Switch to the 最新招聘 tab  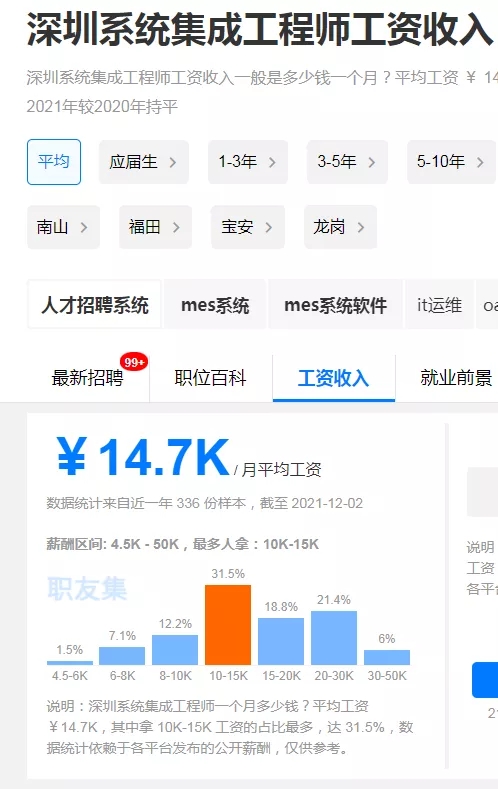point(88,378)
